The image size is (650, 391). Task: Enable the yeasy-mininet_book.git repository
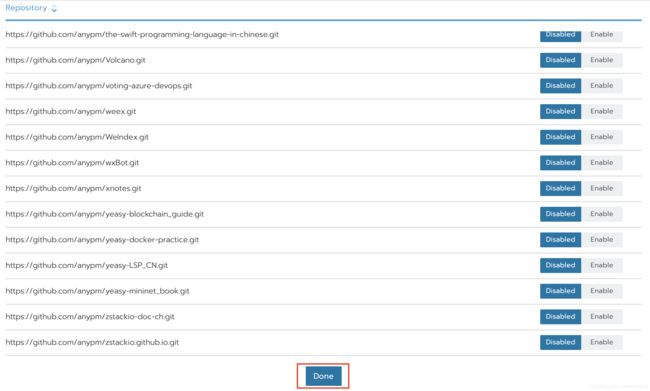click(602, 291)
